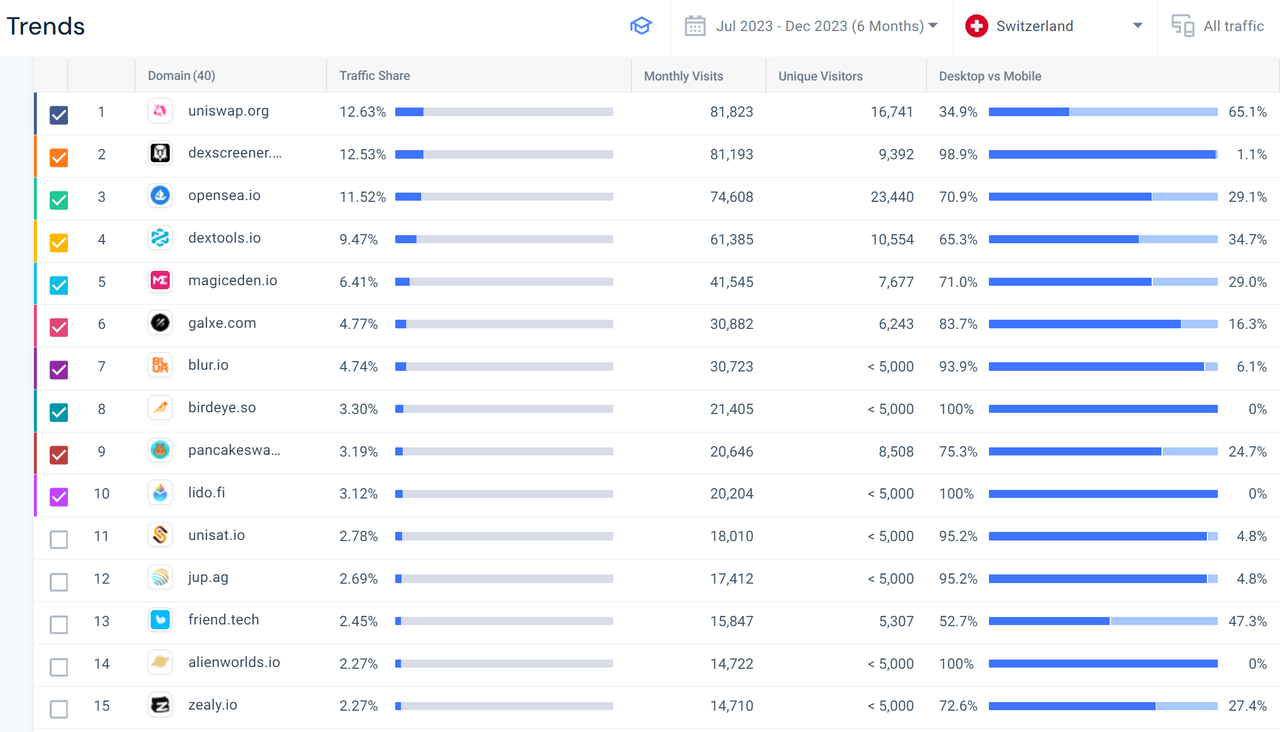
Task: Open the Jul 2023 - Dec 2023 date dropdown
Action: tap(826, 26)
